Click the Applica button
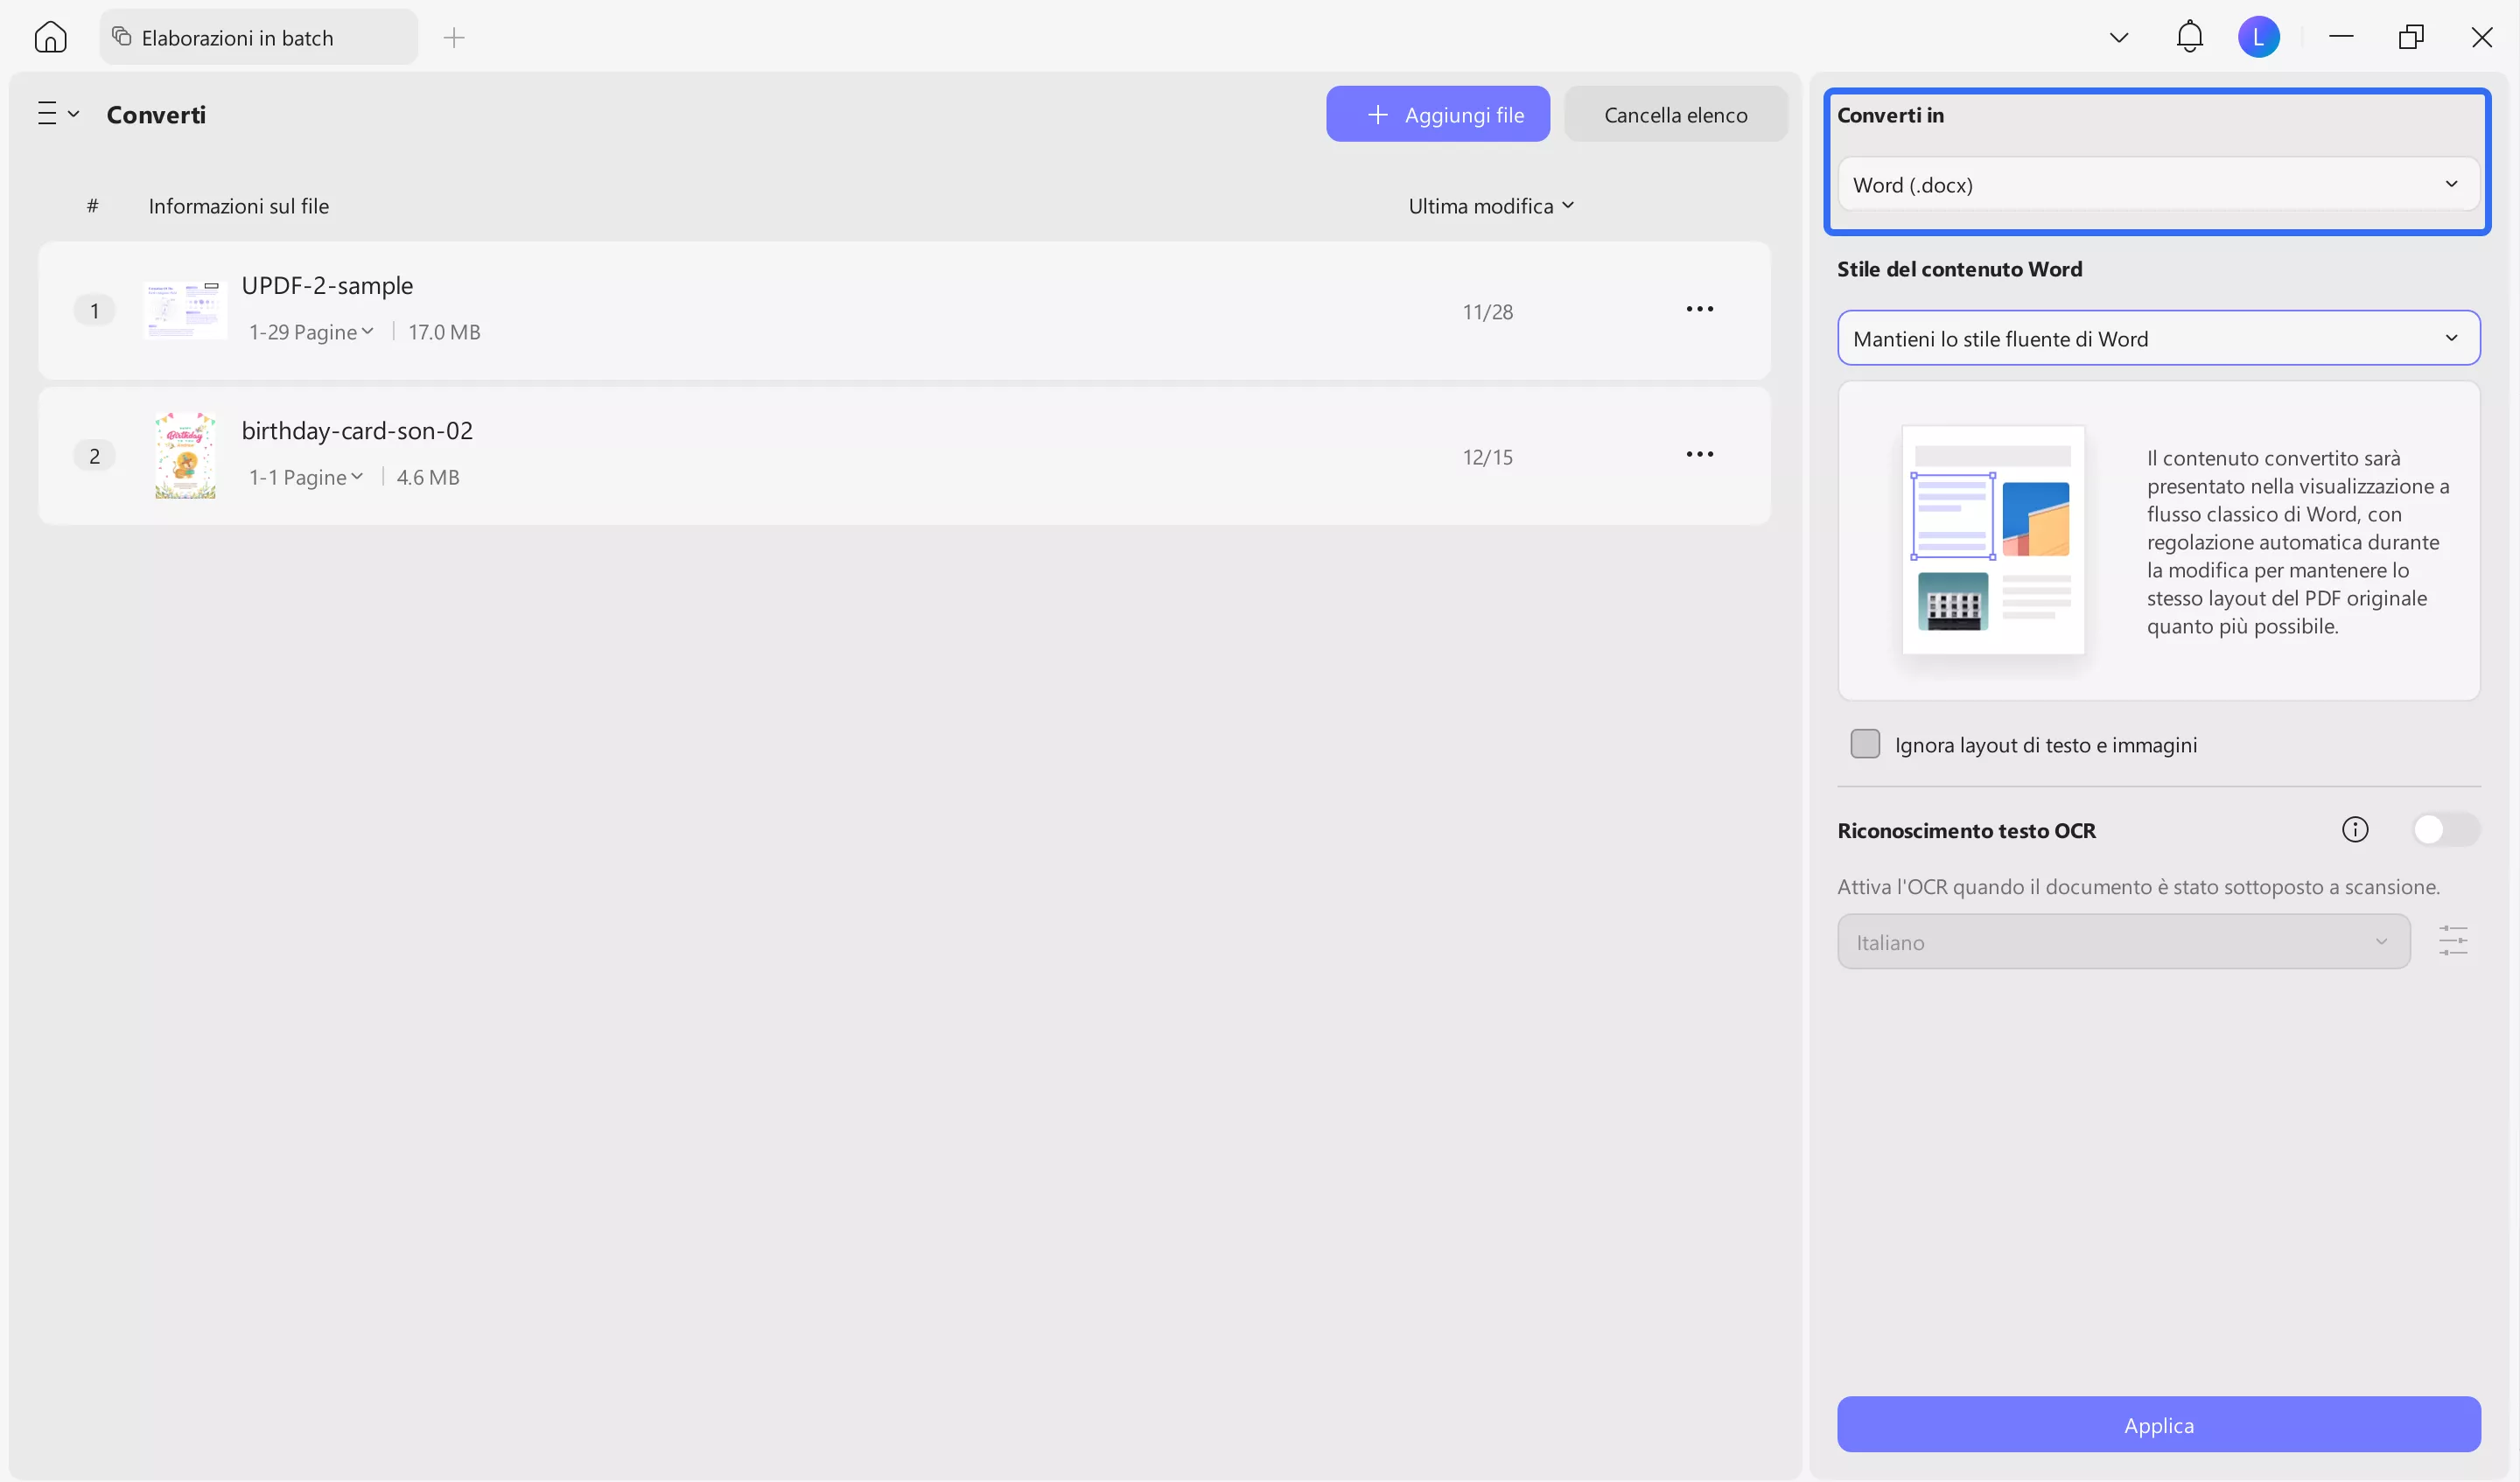 click(2157, 1424)
